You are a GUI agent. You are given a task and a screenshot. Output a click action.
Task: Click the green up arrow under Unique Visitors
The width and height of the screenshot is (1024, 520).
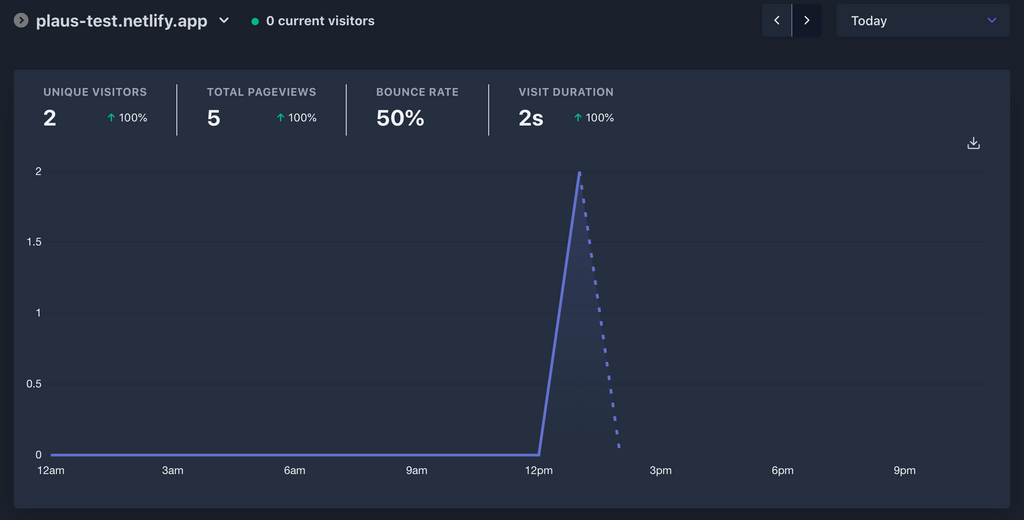pos(111,118)
